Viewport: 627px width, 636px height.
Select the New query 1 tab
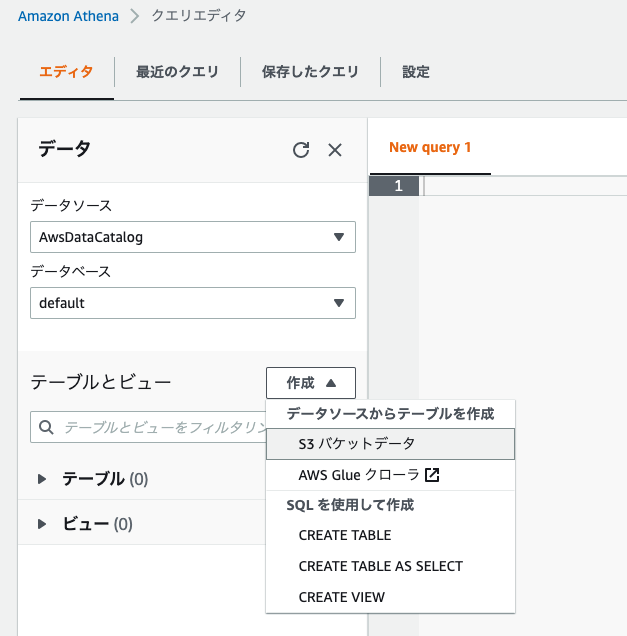(x=430, y=147)
